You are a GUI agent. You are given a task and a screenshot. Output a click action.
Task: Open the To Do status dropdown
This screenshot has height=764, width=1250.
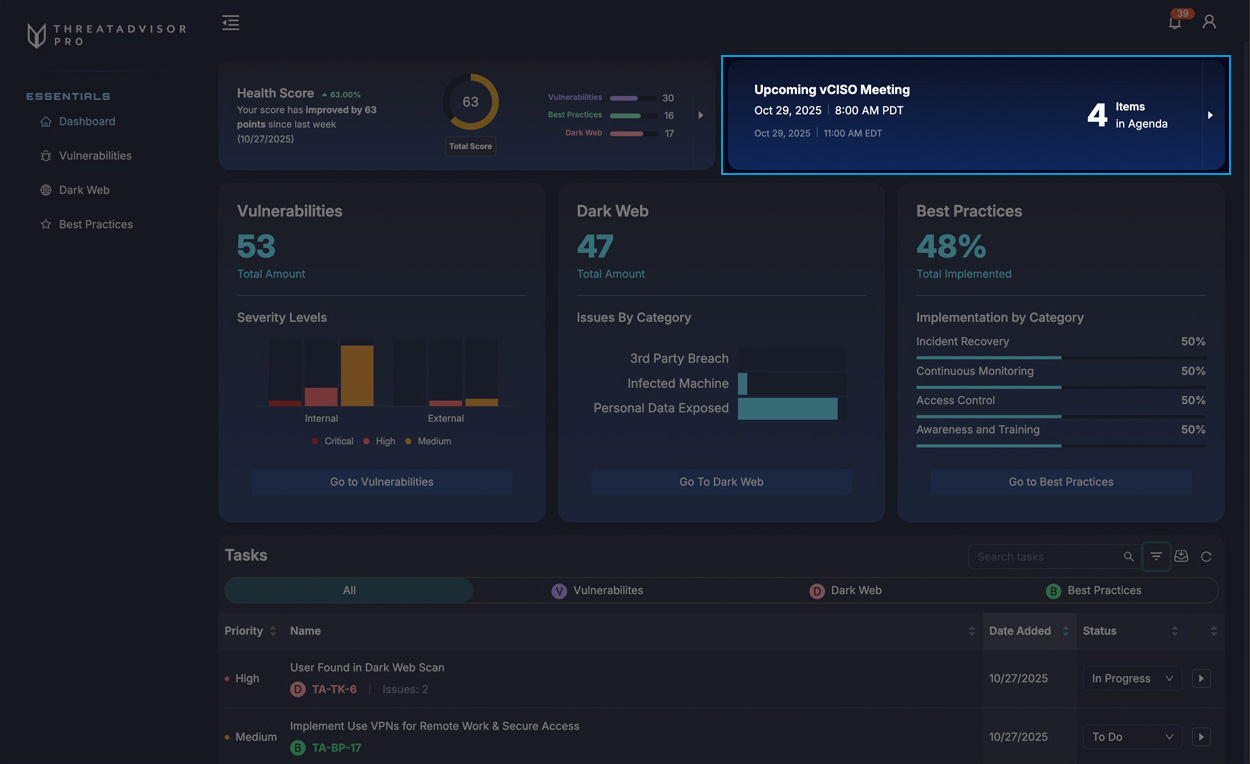[1132, 737]
